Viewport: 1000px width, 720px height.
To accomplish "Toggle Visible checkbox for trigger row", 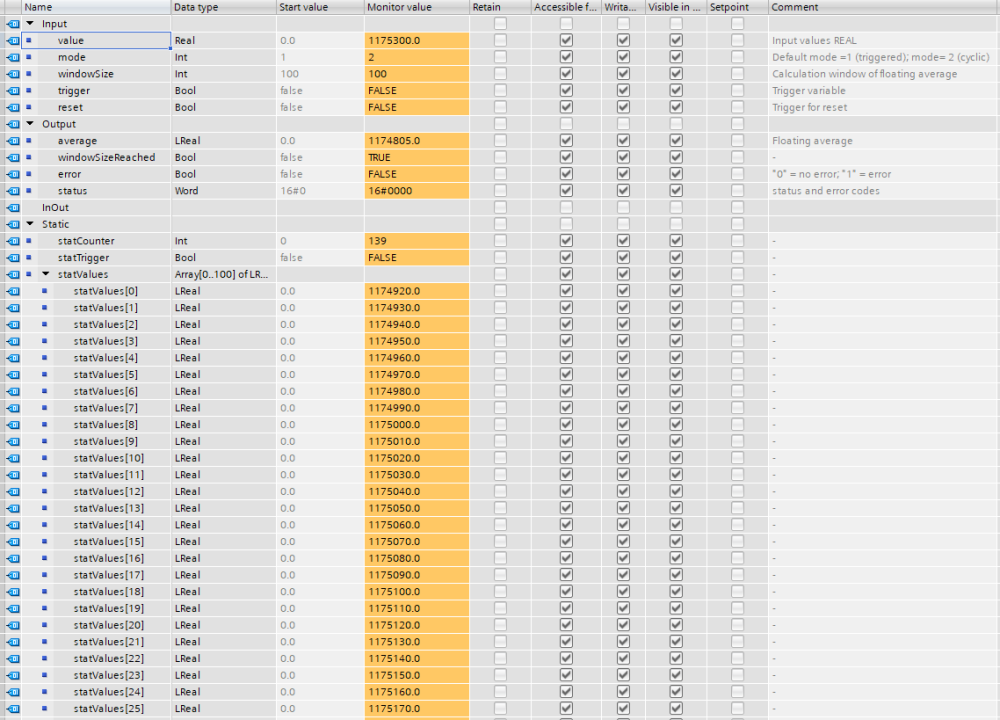I will pyautogui.click(x=676, y=91).
